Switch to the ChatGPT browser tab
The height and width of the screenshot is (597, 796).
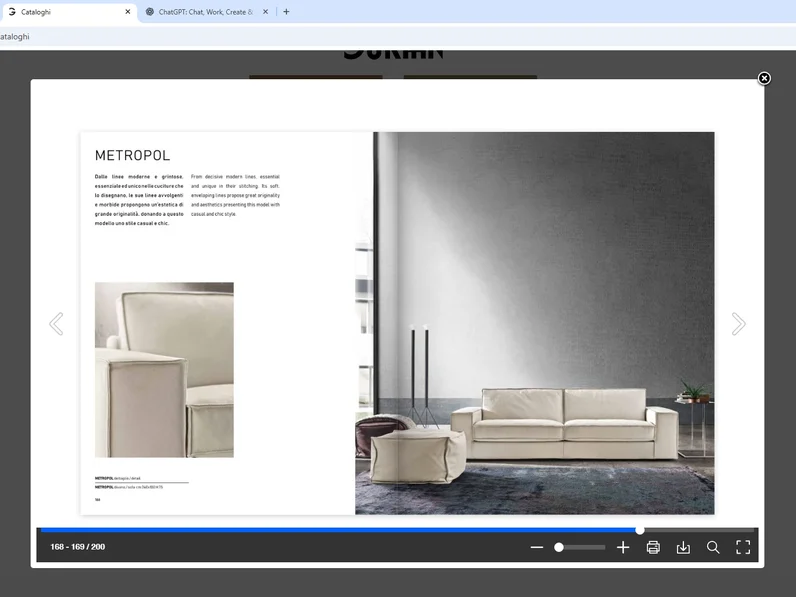206,12
